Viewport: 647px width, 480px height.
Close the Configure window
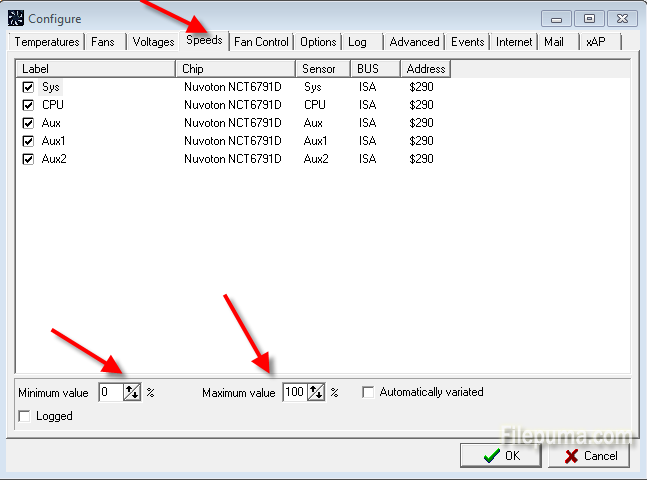coord(622,19)
